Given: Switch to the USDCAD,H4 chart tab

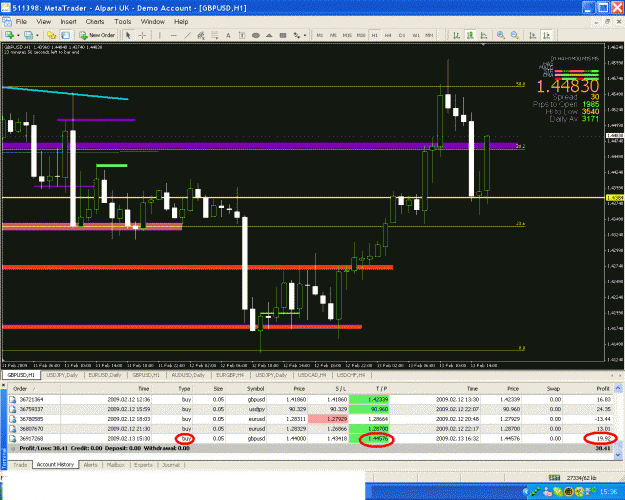Looking at the screenshot, I should click(312, 375).
